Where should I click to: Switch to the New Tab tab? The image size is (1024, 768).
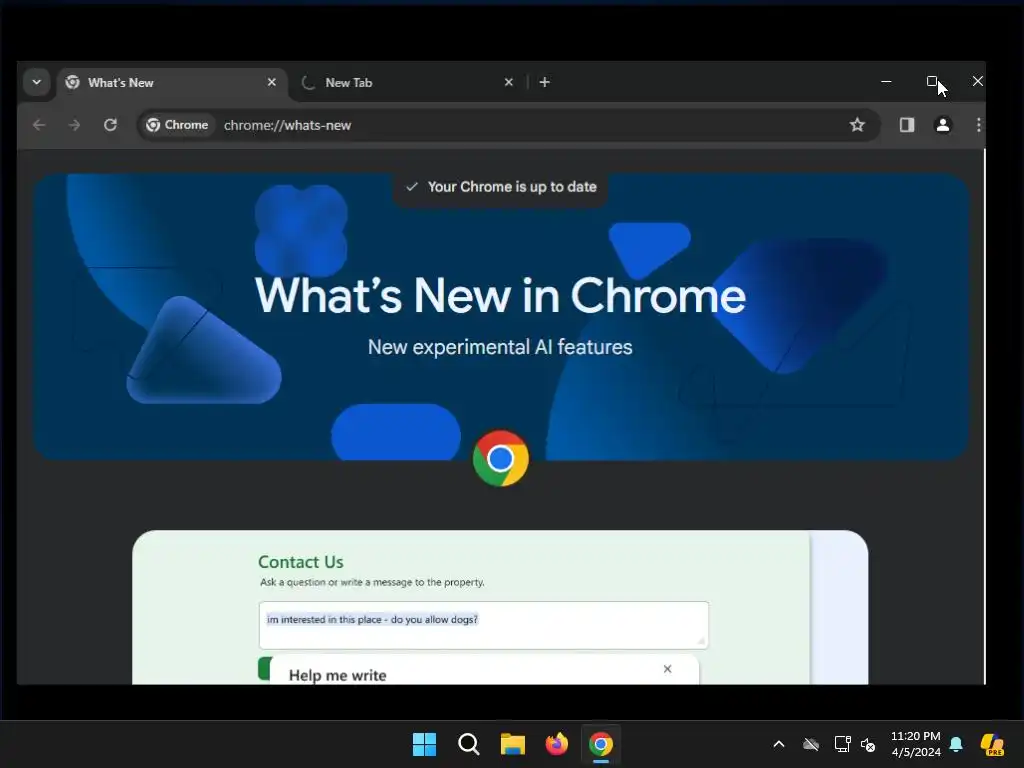pyautogui.click(x=405, y=83)
